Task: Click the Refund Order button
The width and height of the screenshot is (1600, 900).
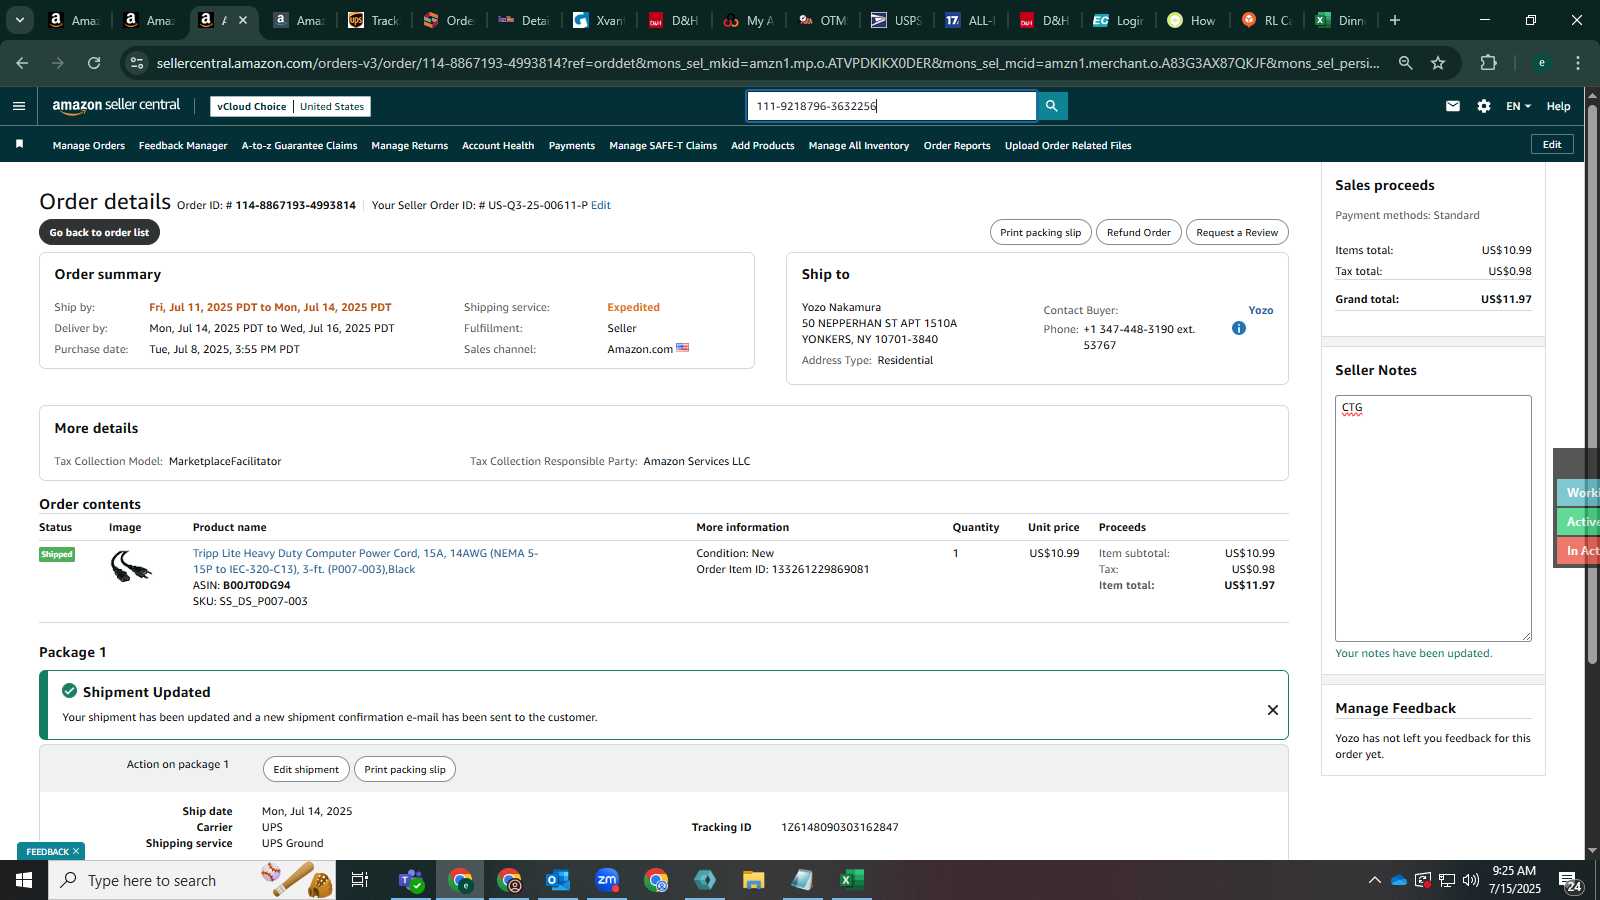Action: click(x=1138, y=232)
